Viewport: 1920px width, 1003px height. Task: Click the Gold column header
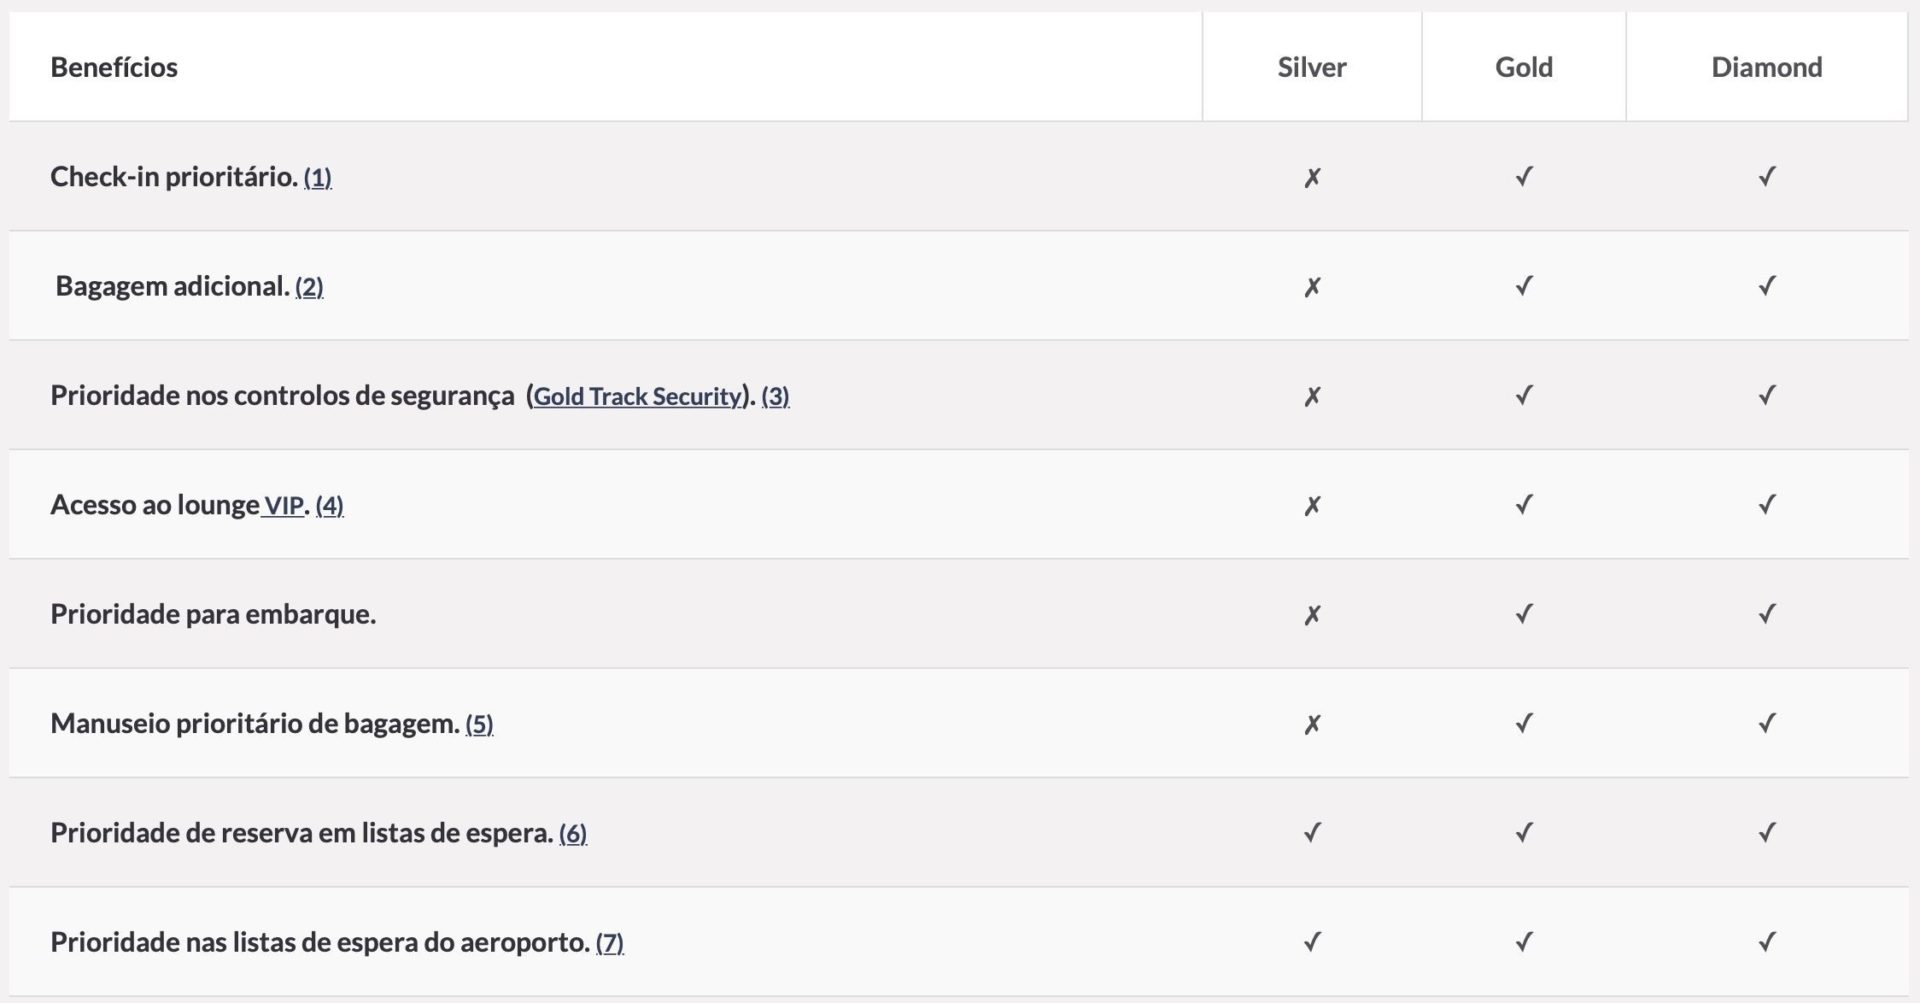[x=1523, y=67]
